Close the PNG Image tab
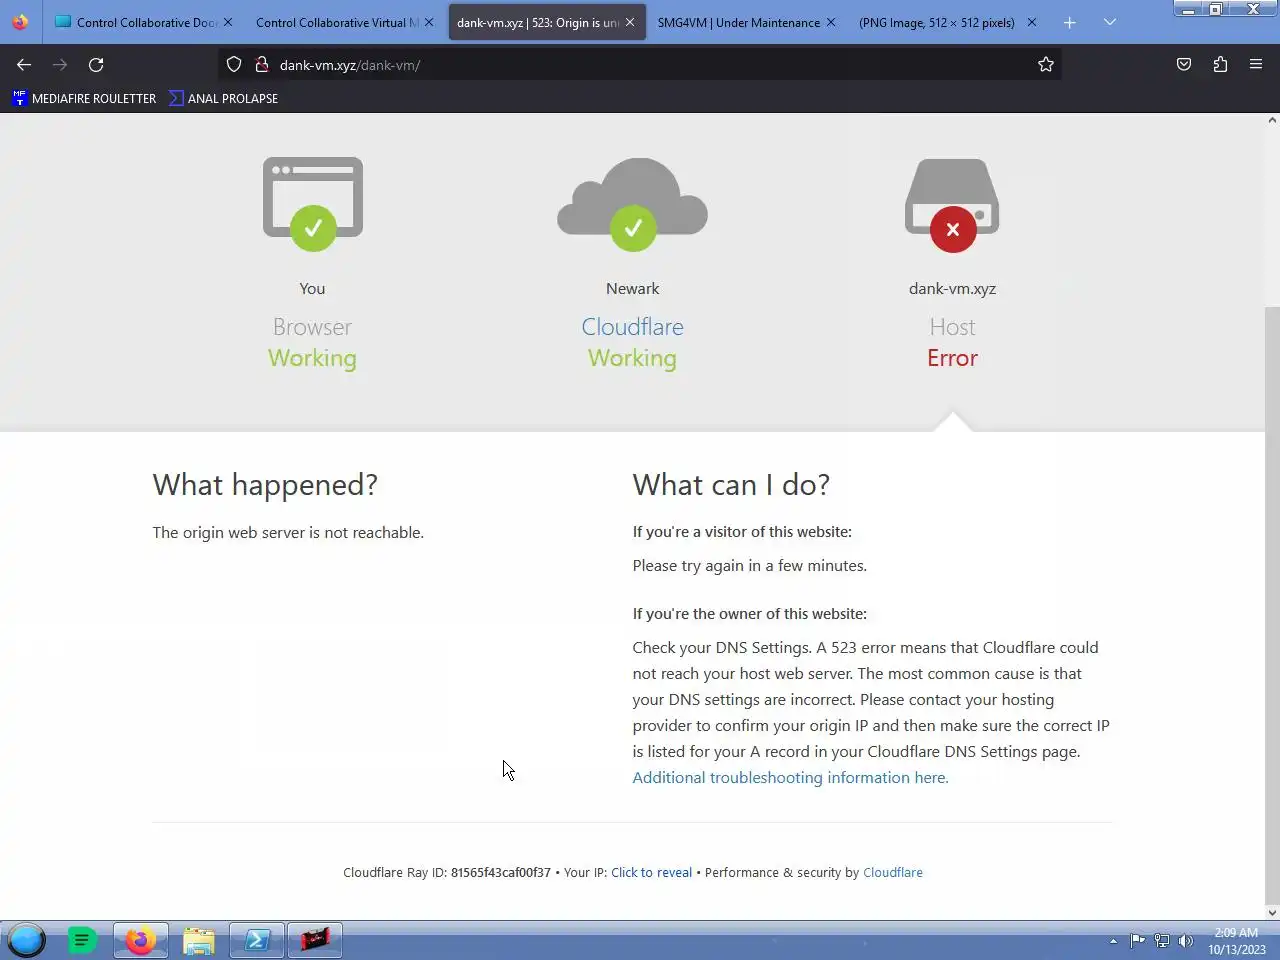The height and width of the screenshot is (960, 1280). tap(1031, 22)
